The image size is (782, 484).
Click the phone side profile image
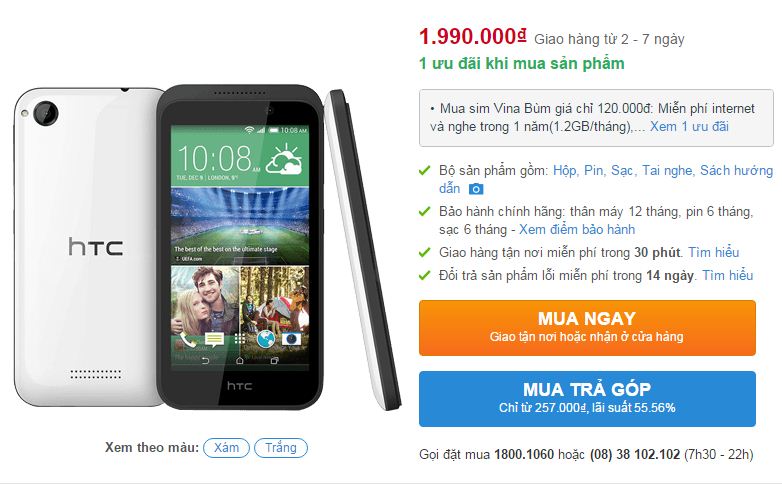pyautogui.click(x=363, y=249)
